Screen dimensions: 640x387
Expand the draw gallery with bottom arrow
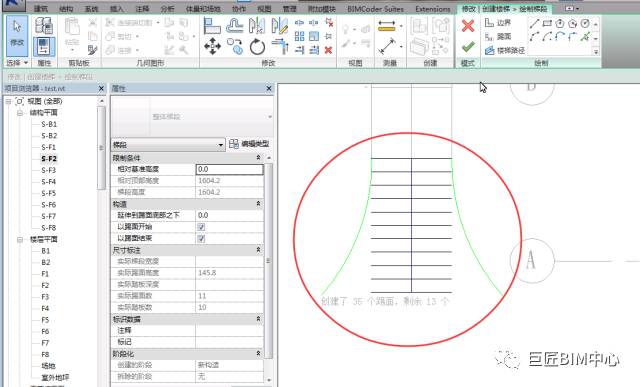[x=596, y=52]
